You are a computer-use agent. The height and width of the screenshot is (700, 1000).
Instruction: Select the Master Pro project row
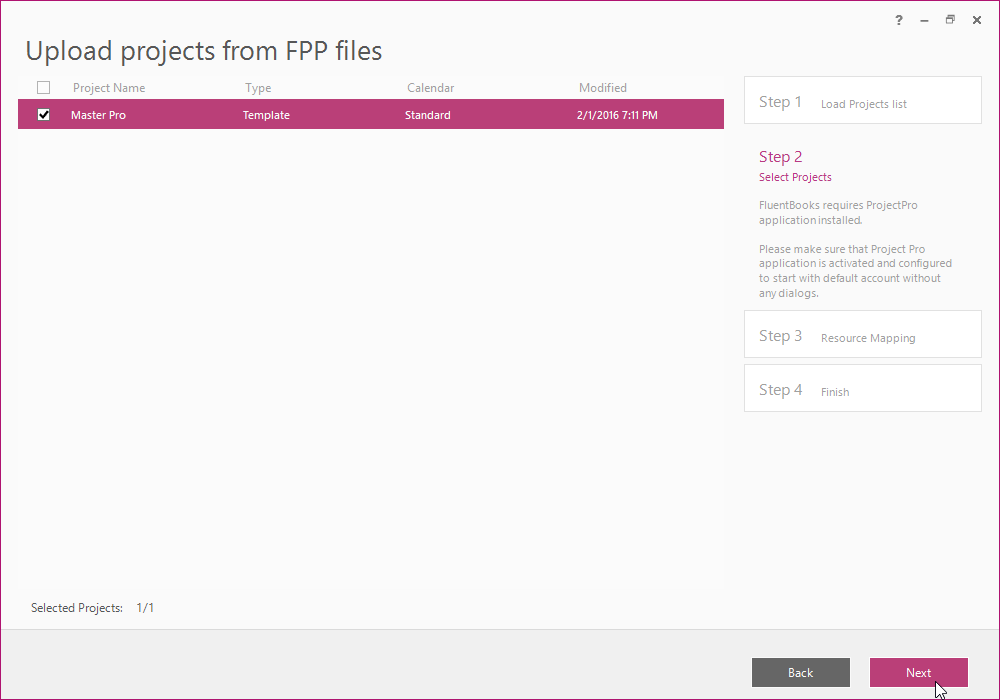(x=371, y=114)
